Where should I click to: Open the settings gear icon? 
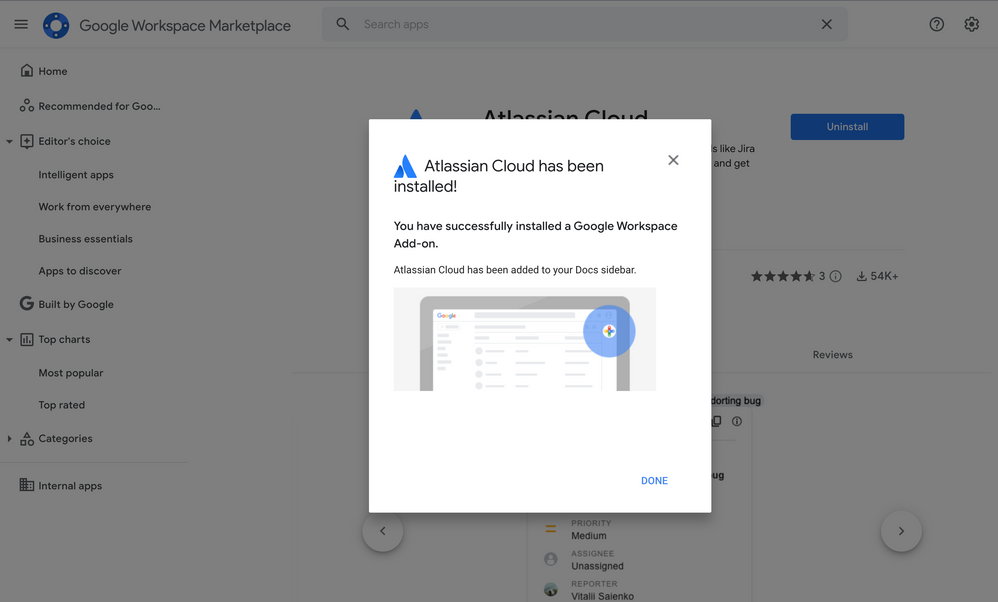coord(971,24)
